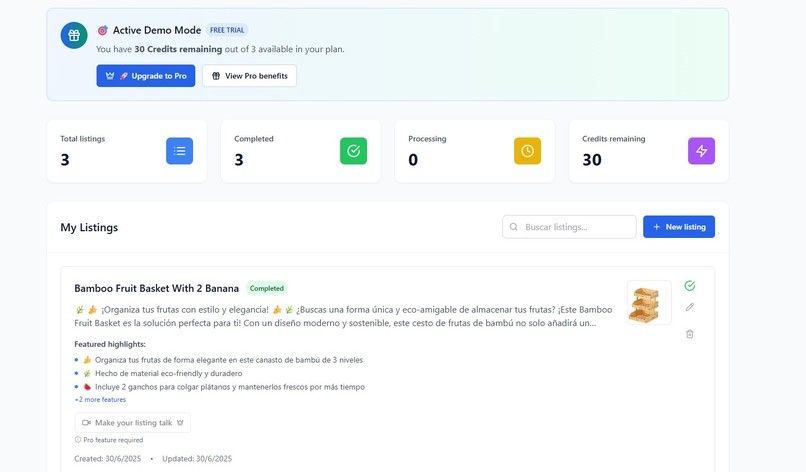Click the crown icon in Upgrade to Pro button
This screenshot has height=472, width=806.
point(110,76)
